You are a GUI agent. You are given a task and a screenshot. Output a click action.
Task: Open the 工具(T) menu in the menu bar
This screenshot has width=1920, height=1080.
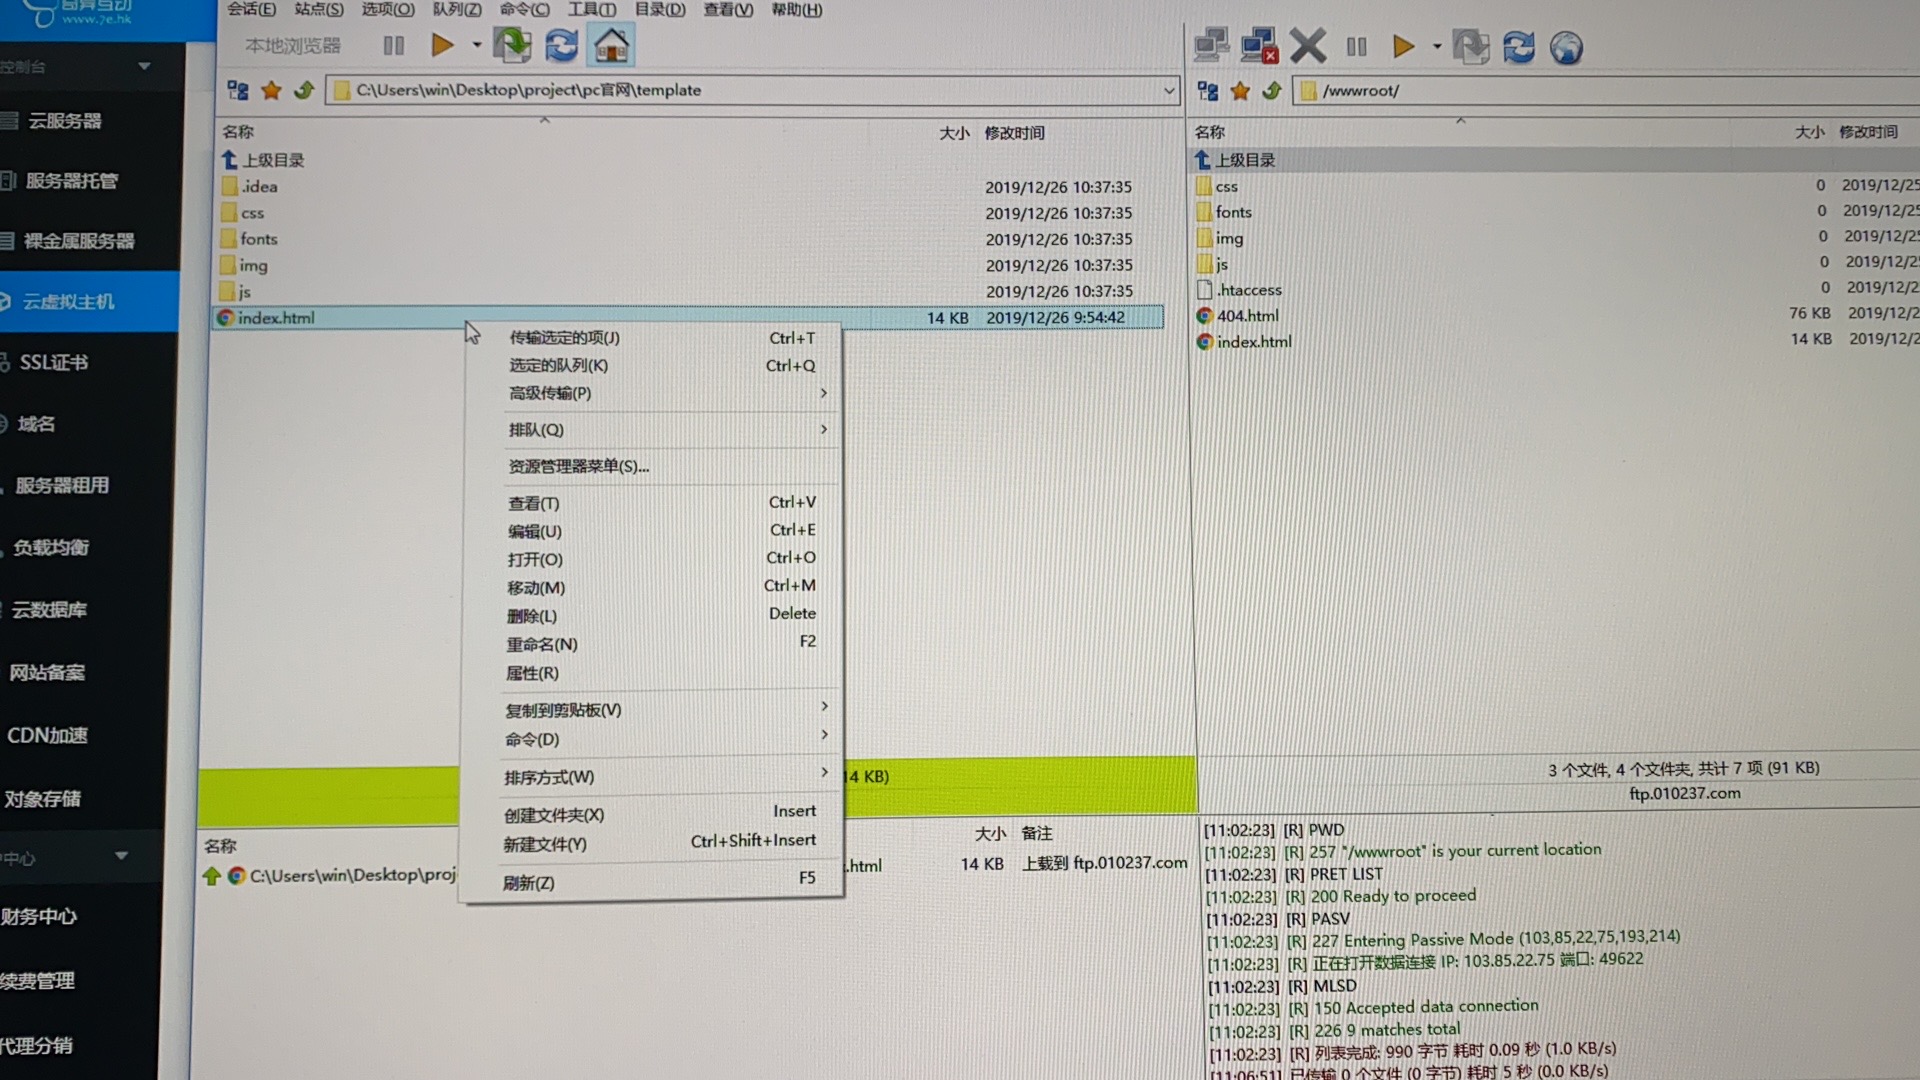591,10
